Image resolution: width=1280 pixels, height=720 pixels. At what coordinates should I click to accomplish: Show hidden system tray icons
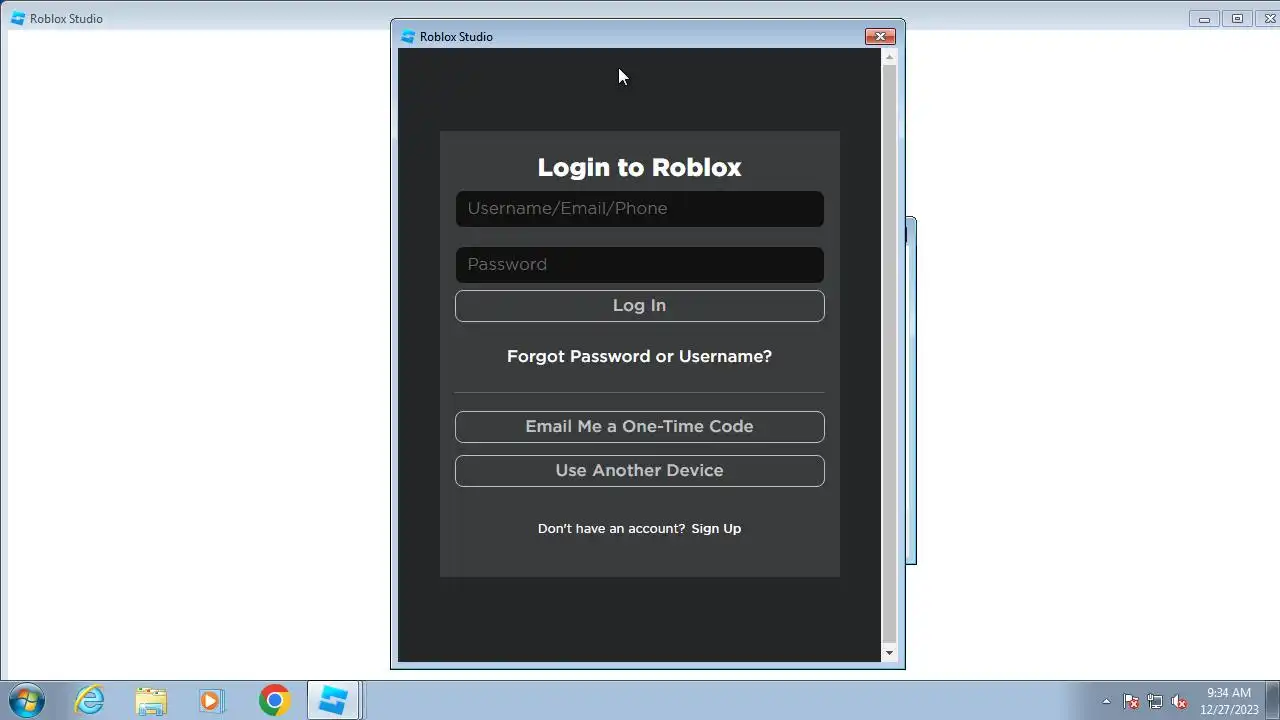coord(1106,701)
